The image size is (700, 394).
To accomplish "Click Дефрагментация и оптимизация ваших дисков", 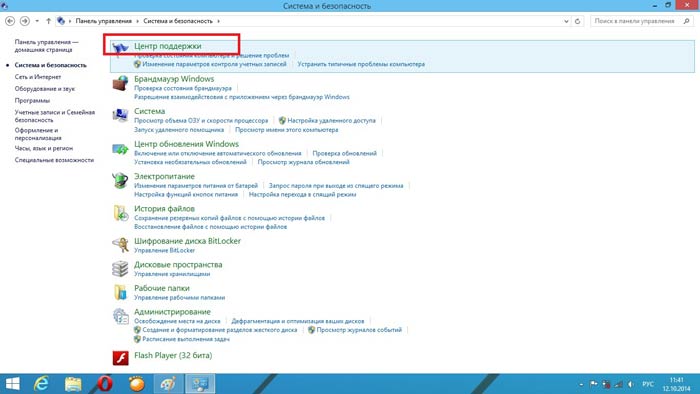I will (298, 321).
